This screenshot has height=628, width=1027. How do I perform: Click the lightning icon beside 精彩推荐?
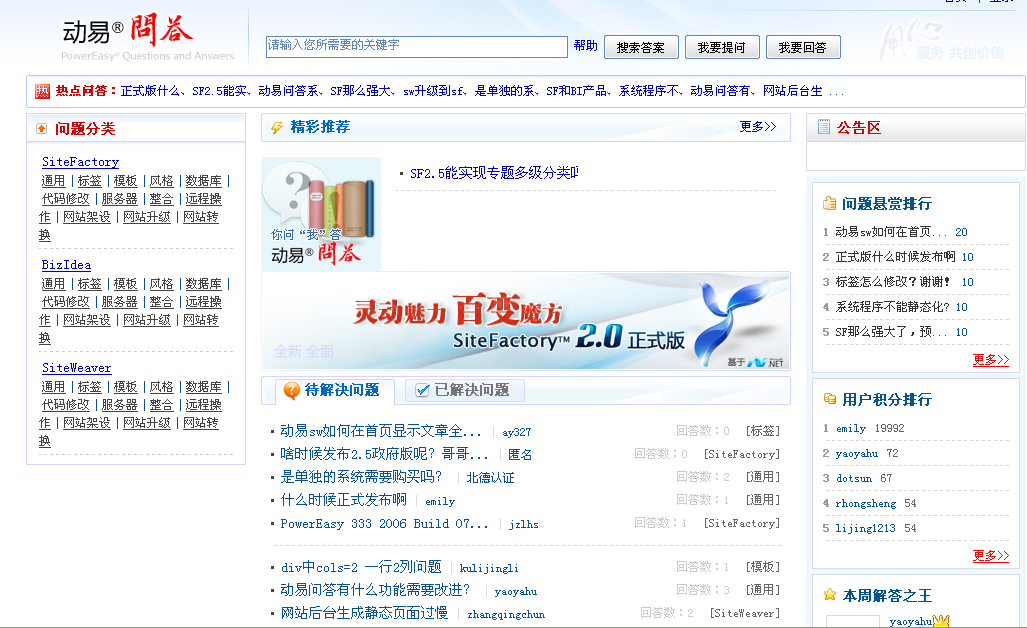tap(277, 128)
